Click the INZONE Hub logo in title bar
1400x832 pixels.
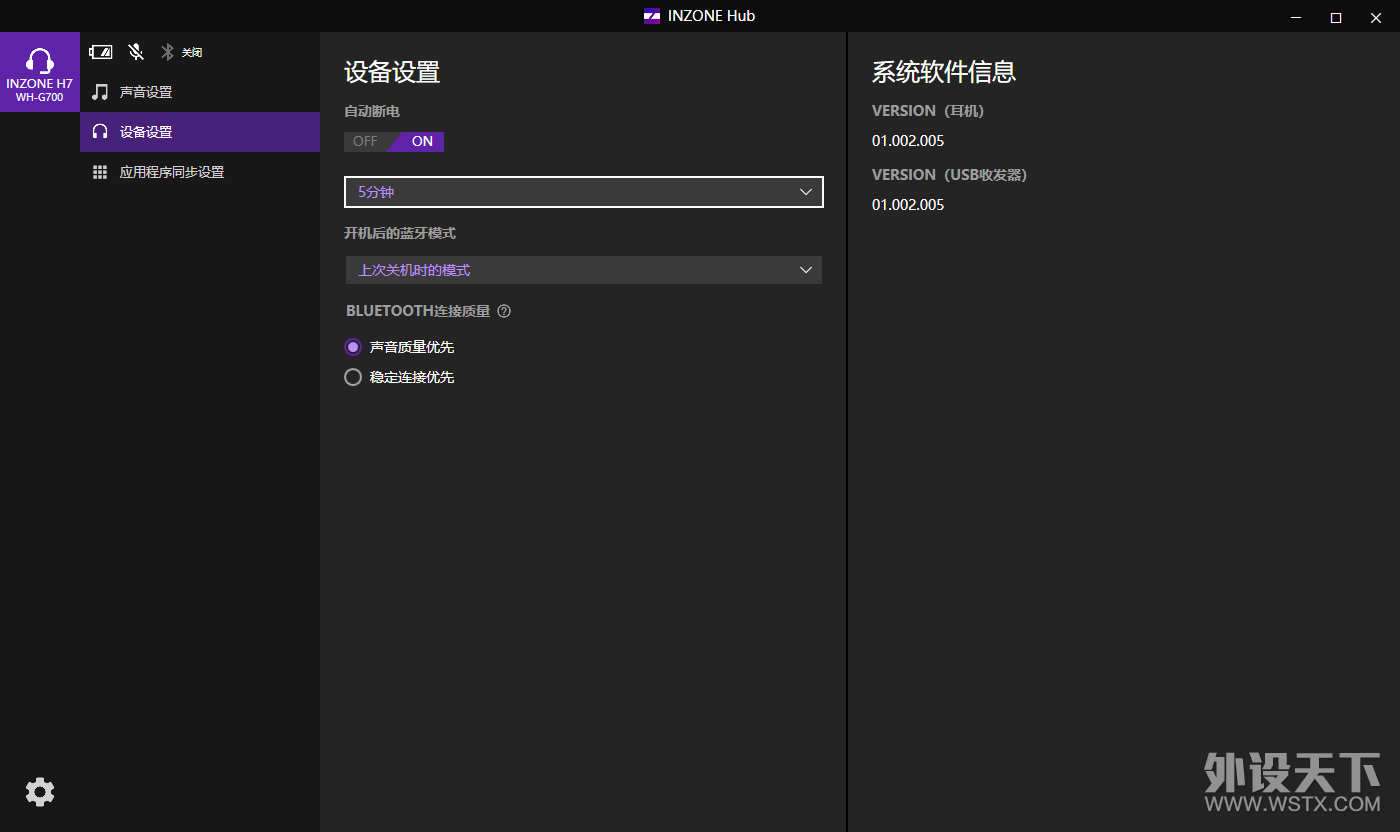tap(652, 16)
